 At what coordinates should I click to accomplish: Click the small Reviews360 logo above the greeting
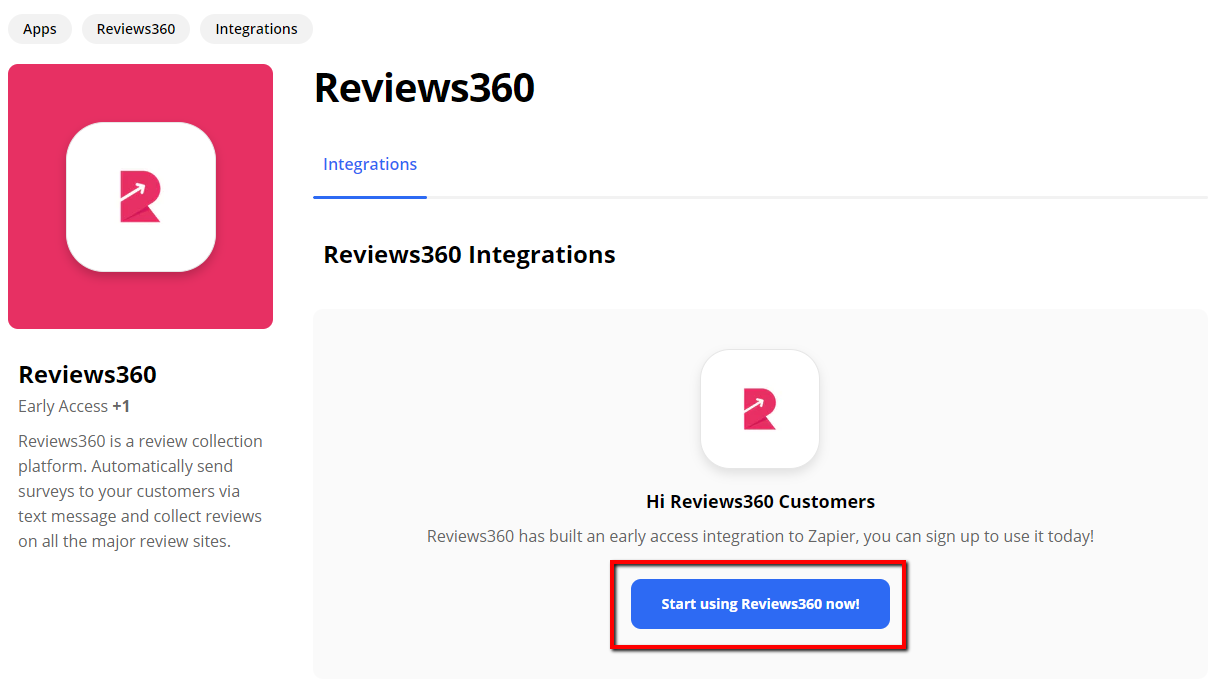pyautogui.click(x=760, y=409)
